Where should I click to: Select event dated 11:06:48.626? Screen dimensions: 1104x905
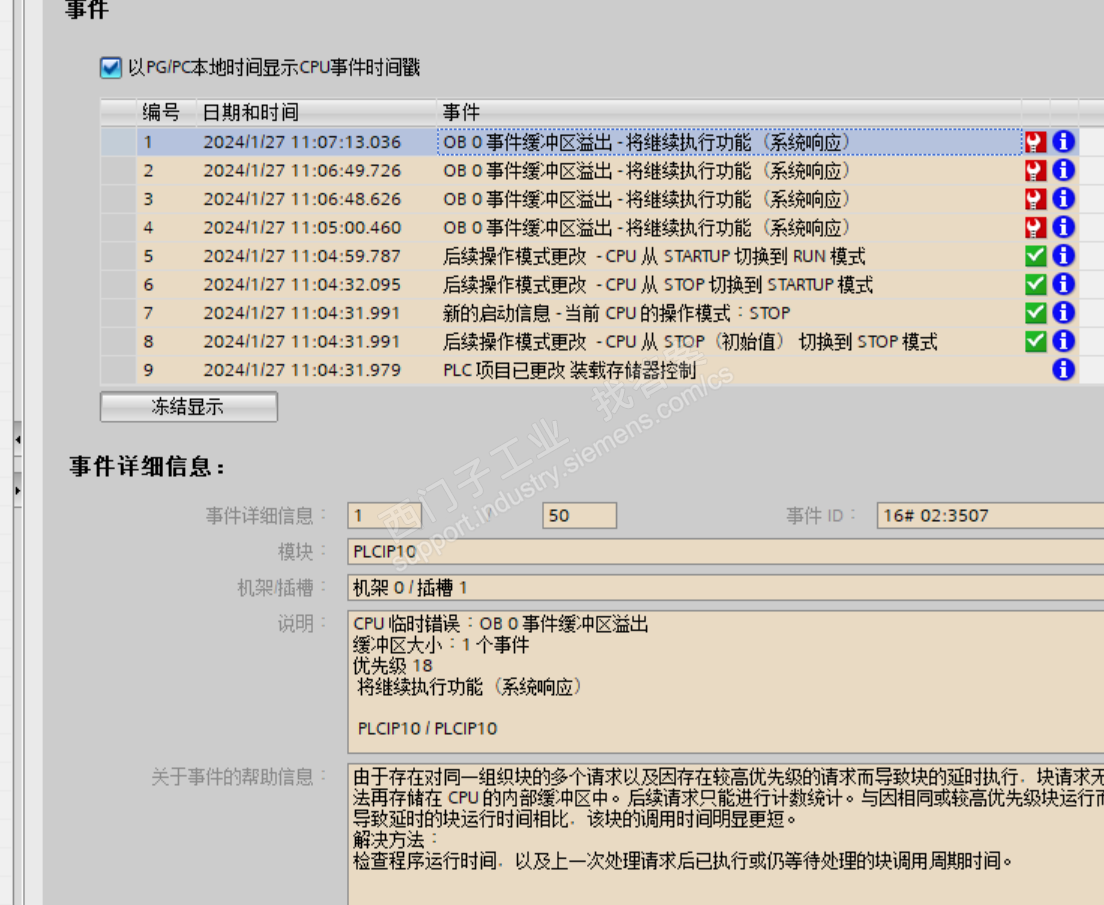pyautogui.click(x=589, y=199)
